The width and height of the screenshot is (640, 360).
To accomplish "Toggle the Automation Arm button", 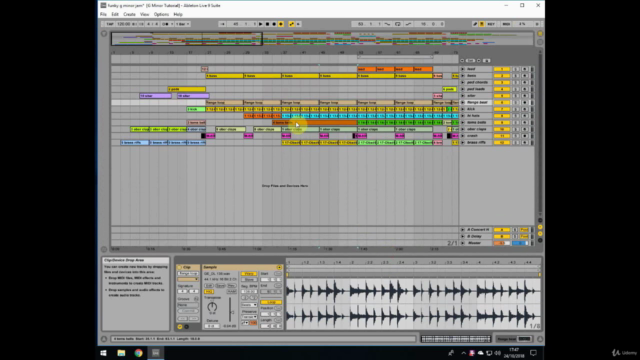I will tap(291, 24).
